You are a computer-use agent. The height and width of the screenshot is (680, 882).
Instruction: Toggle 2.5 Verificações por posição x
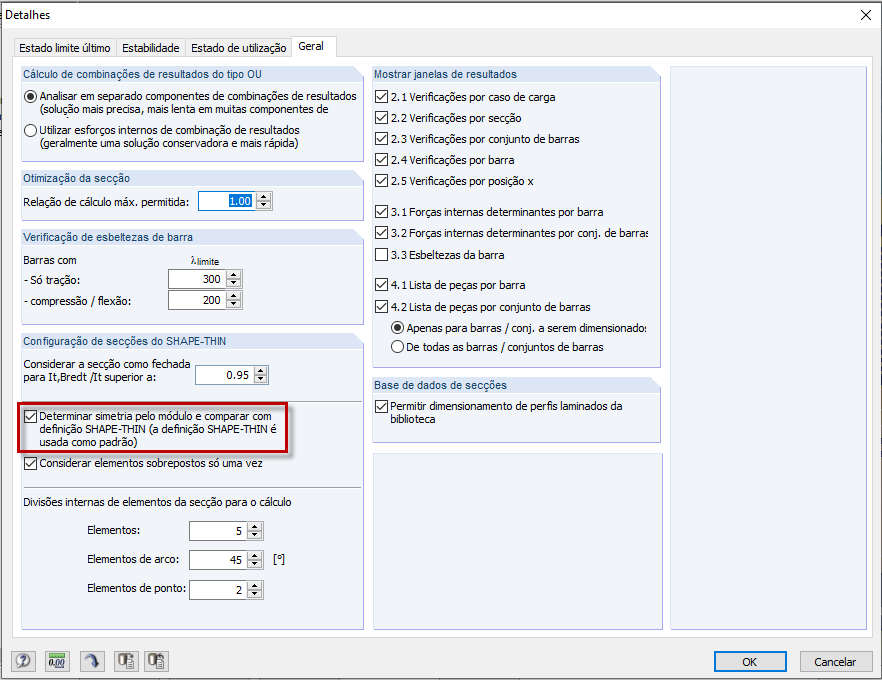381,181
